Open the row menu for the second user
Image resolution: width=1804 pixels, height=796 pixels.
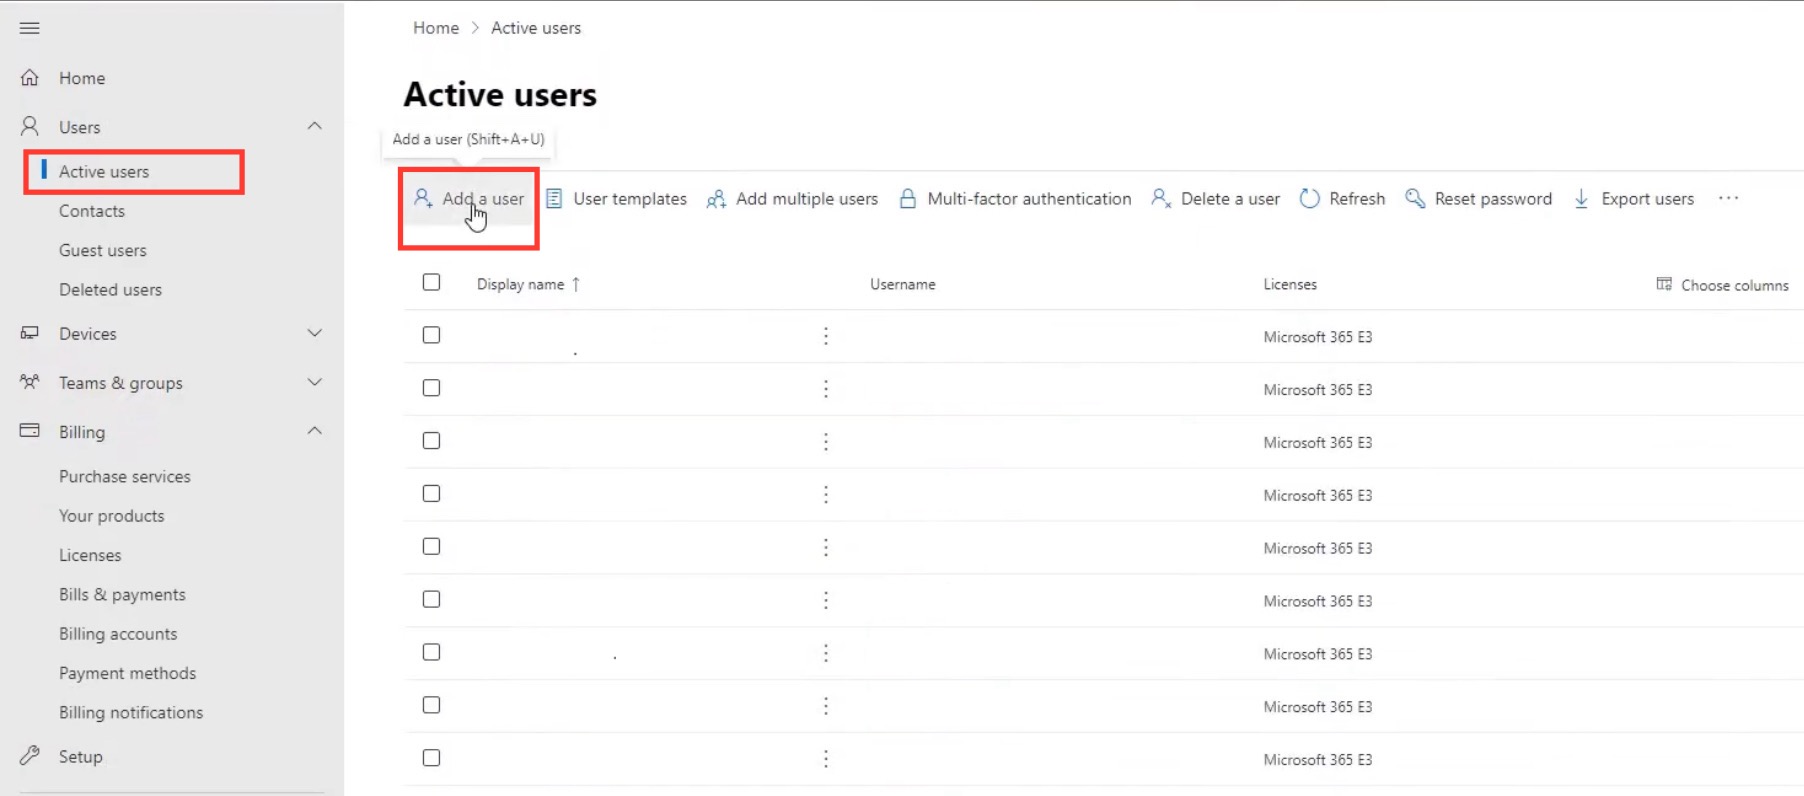tap(826, 389)
